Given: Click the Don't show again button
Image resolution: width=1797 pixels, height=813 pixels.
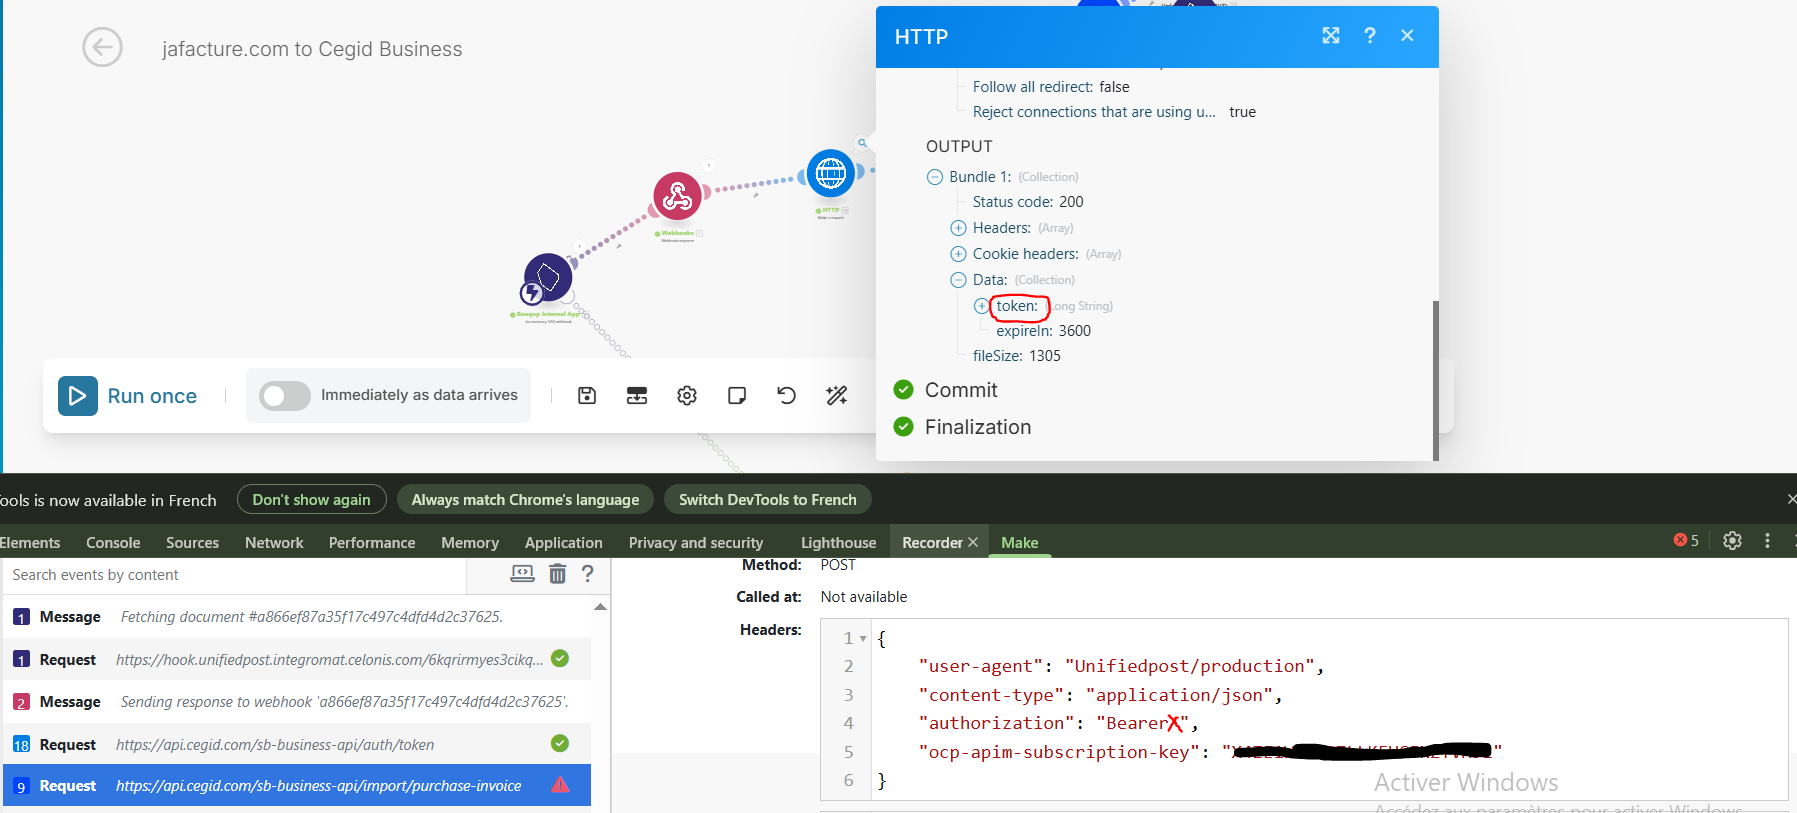Looking at the screenshot, I should (x=312, y=500).
